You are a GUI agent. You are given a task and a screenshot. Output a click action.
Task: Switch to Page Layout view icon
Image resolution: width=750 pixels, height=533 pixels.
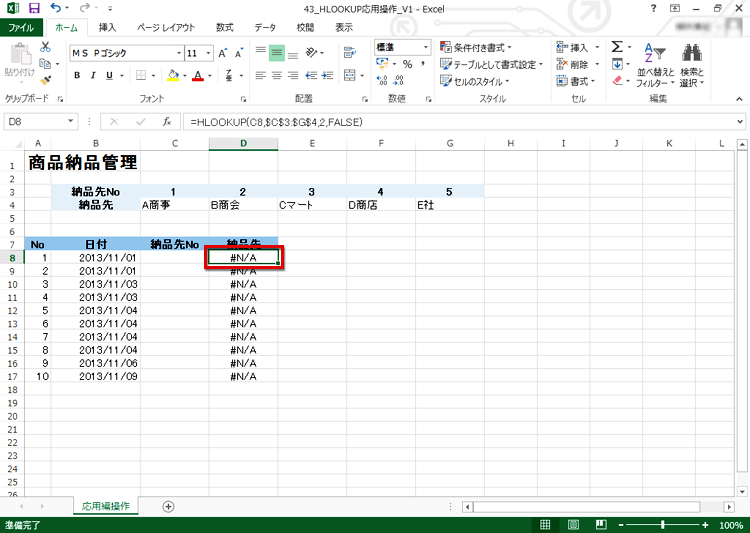pyautogui.click(x=573, y=525)
